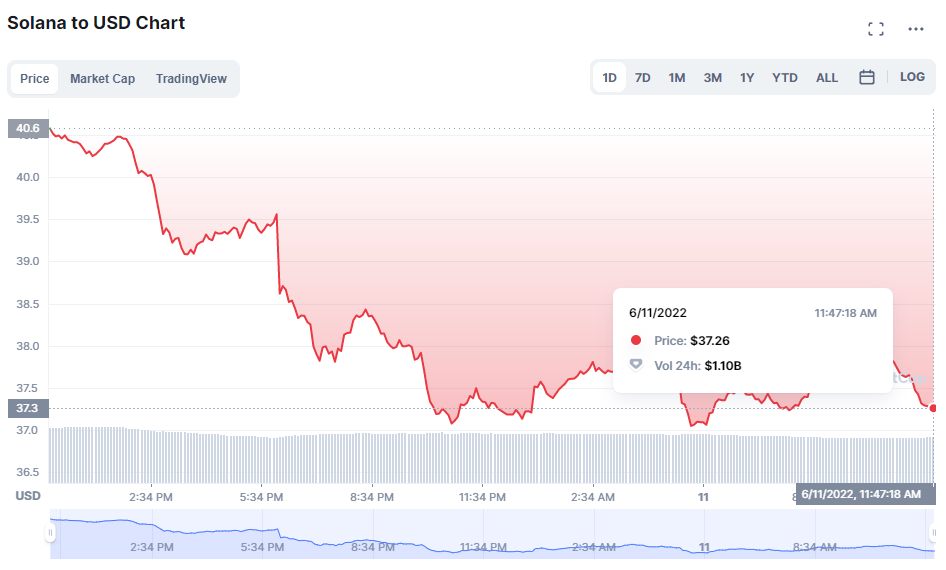Viewport: 946px width, 570px height.
Task: Click the 8:34 PM x-axis label
Action: [372, 498]
